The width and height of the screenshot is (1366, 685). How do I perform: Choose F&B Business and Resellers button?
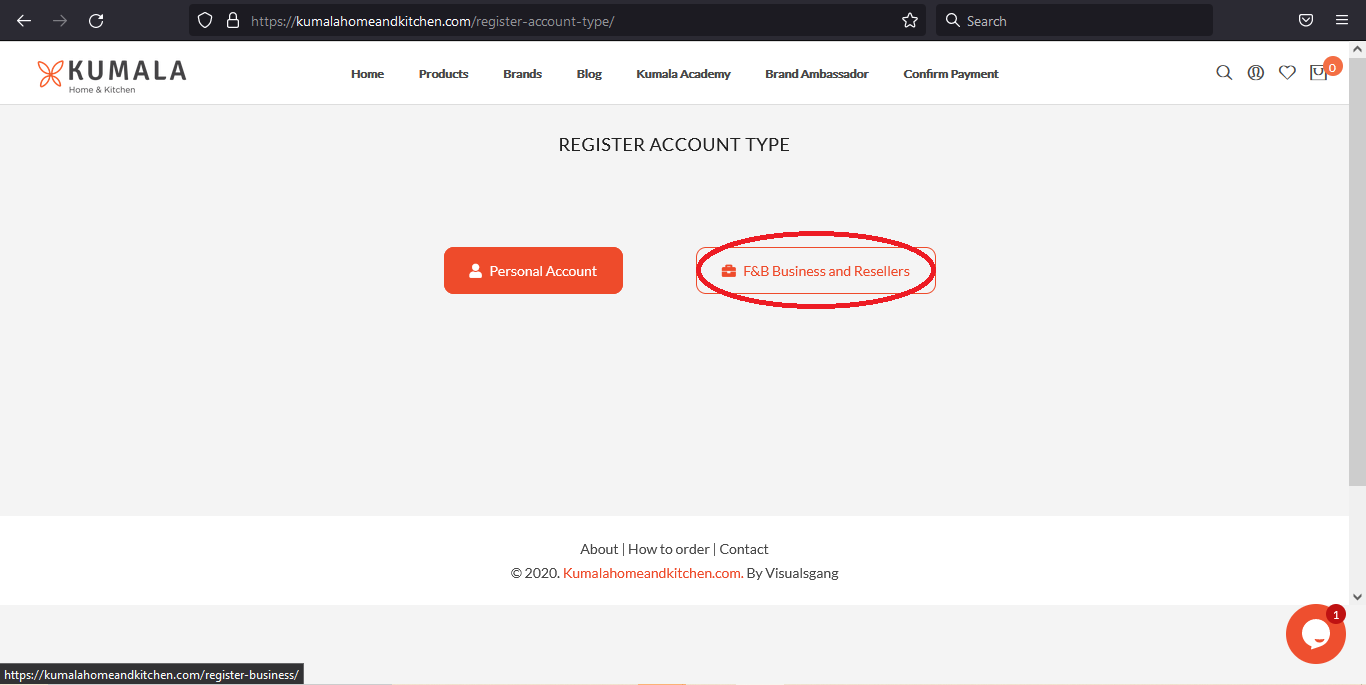pyautogui.click(x=816, y=271)
